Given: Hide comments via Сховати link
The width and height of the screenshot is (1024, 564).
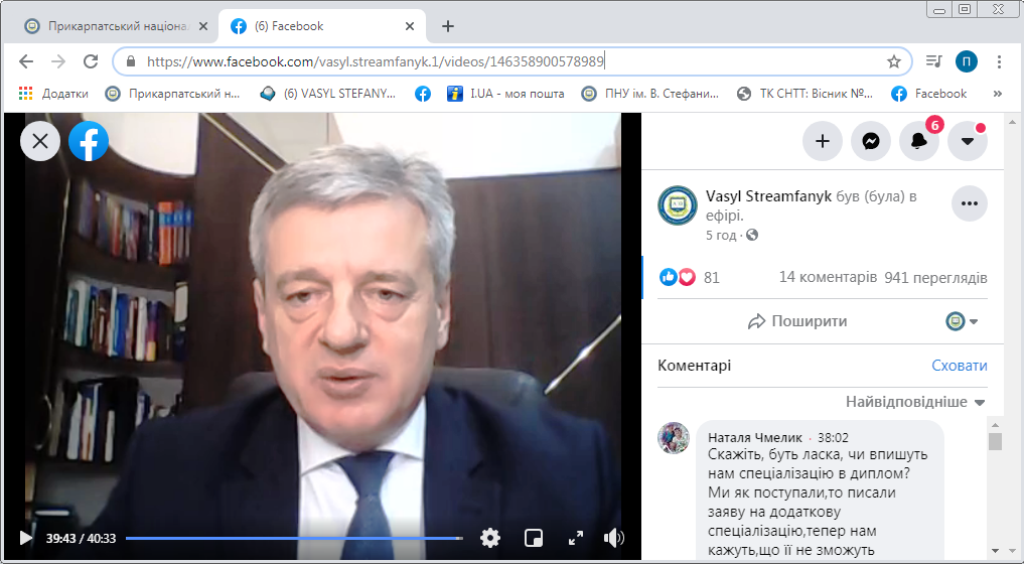Looking at the screenshot, I should 959,366.
